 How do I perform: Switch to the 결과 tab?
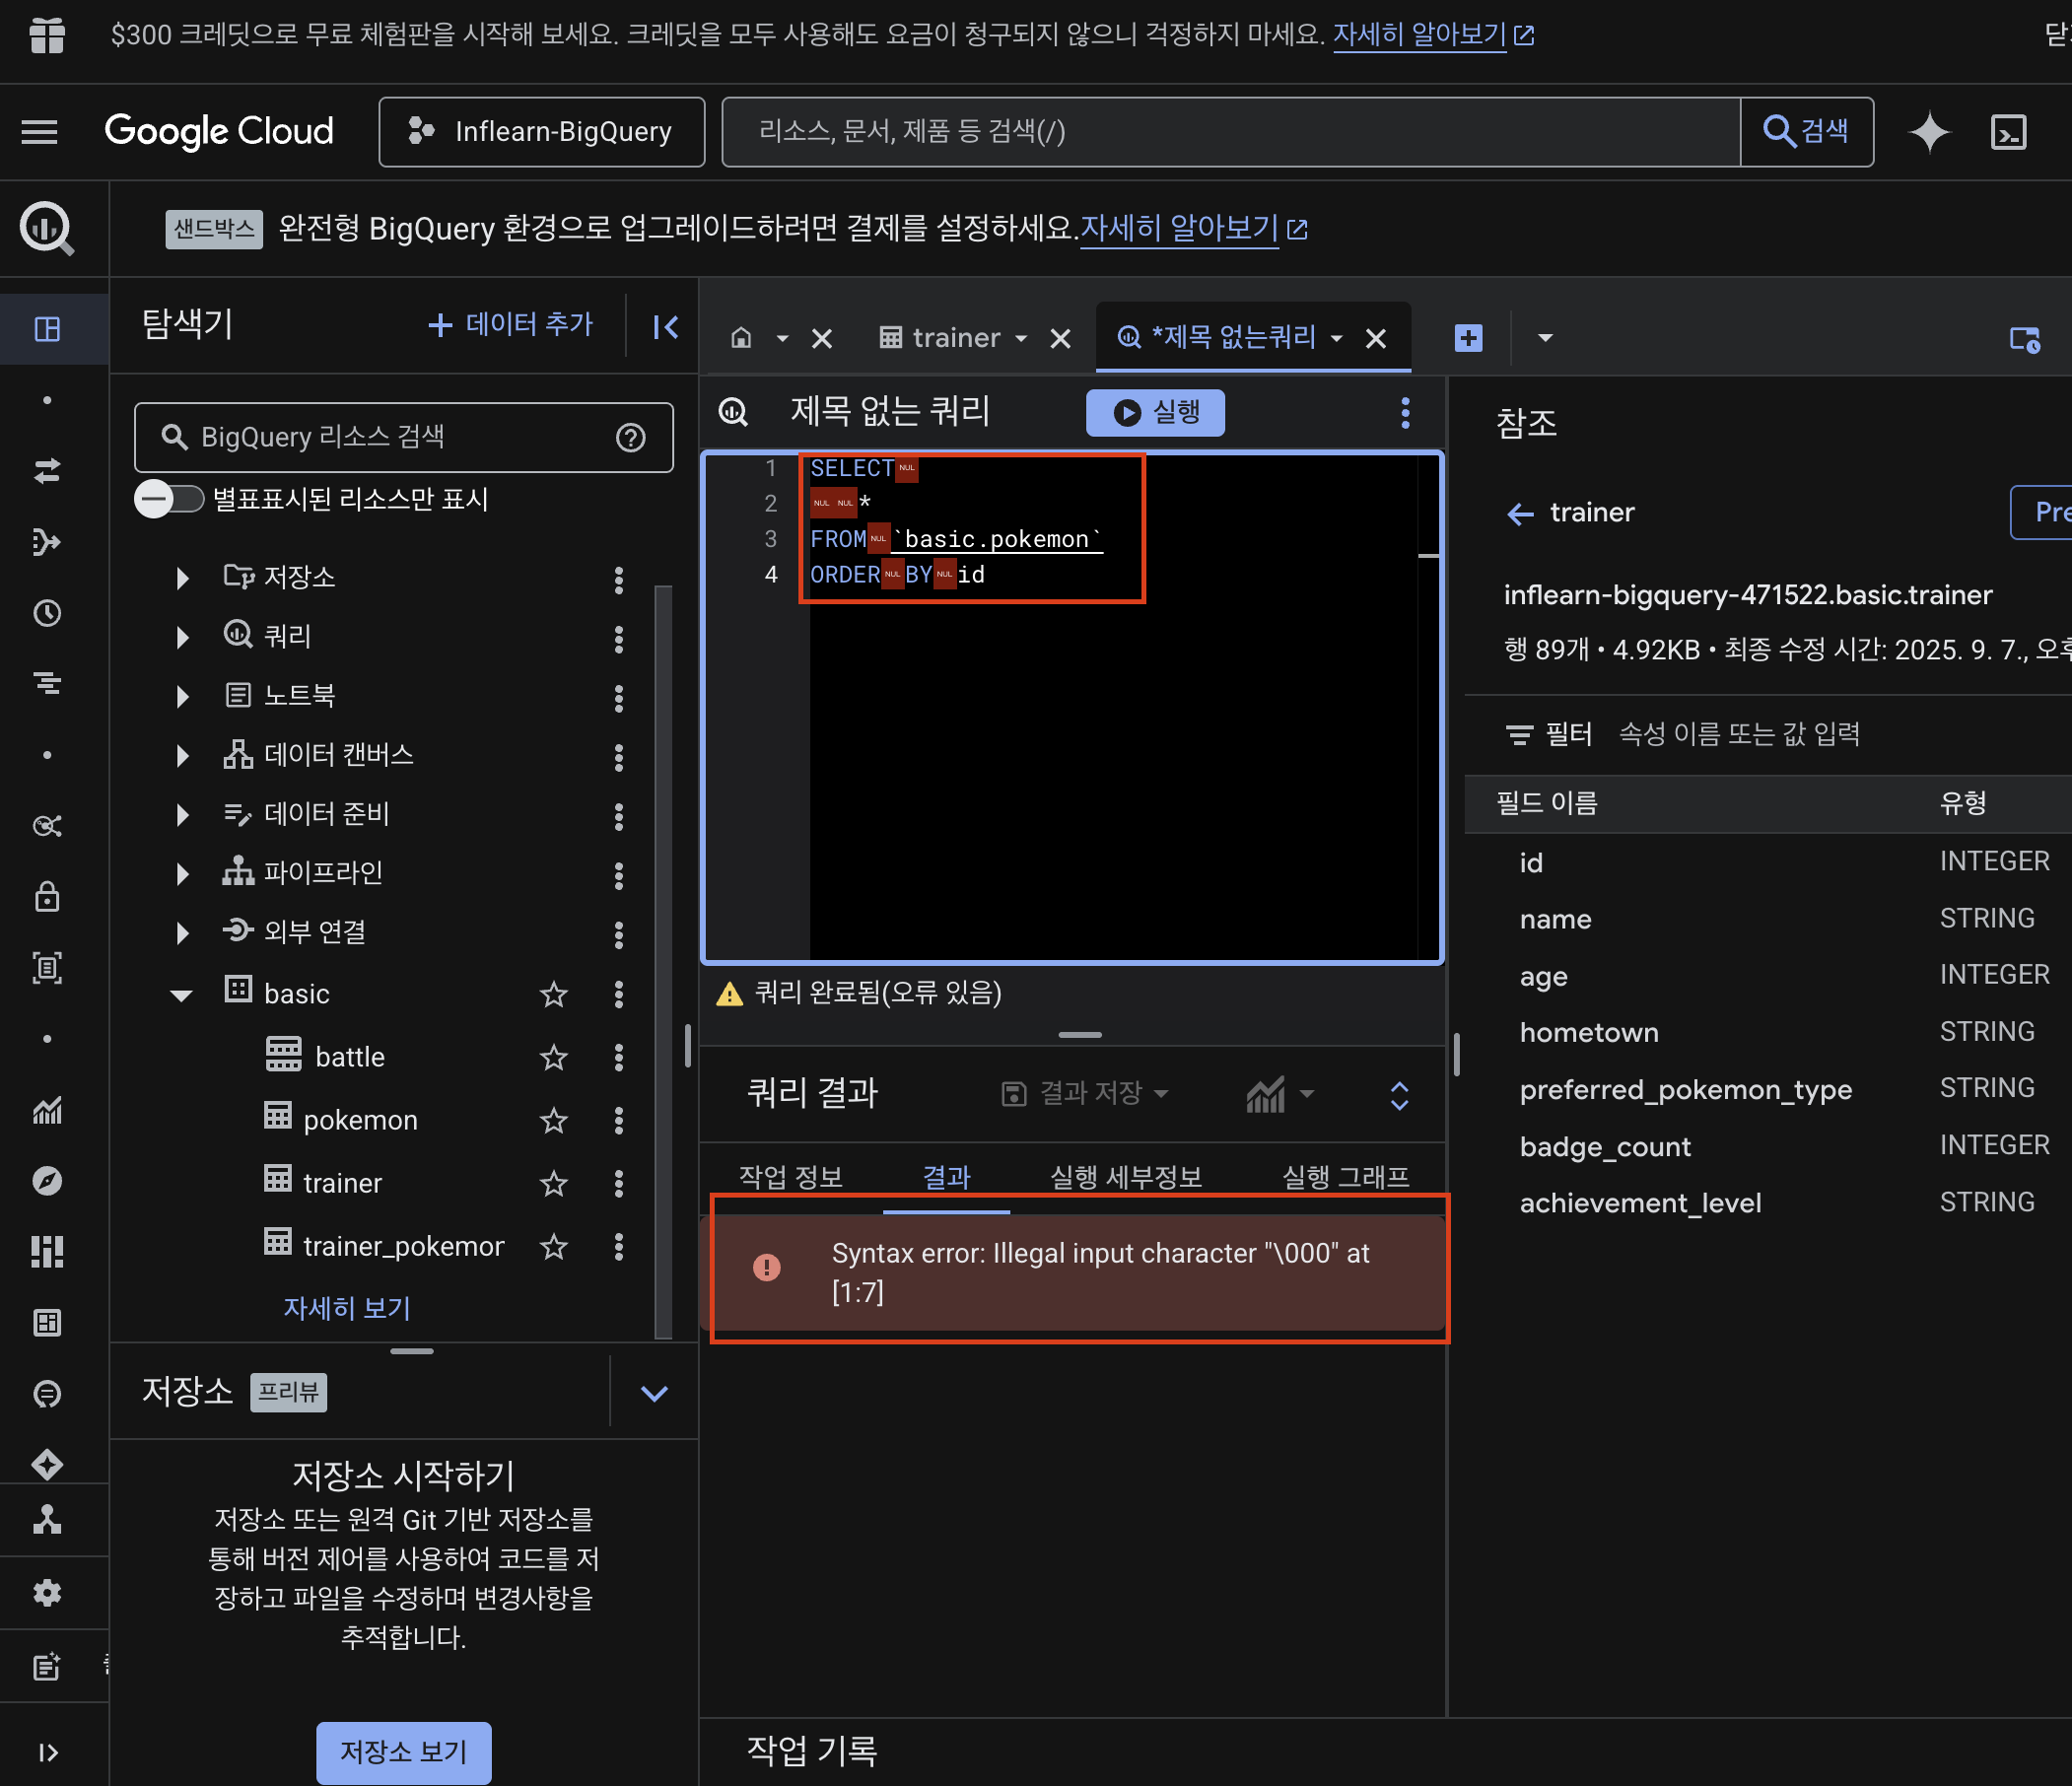click(x=946, y=1176)
